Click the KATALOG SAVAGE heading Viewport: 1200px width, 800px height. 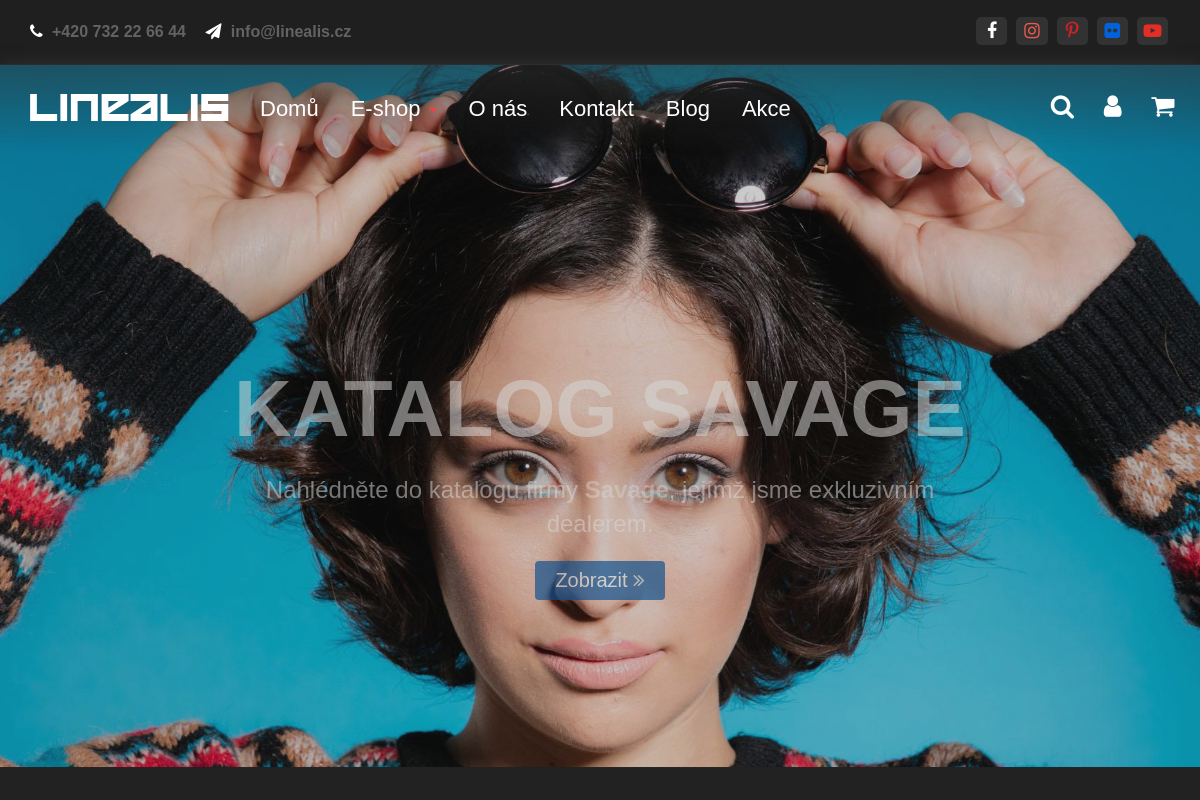[600, 409]
